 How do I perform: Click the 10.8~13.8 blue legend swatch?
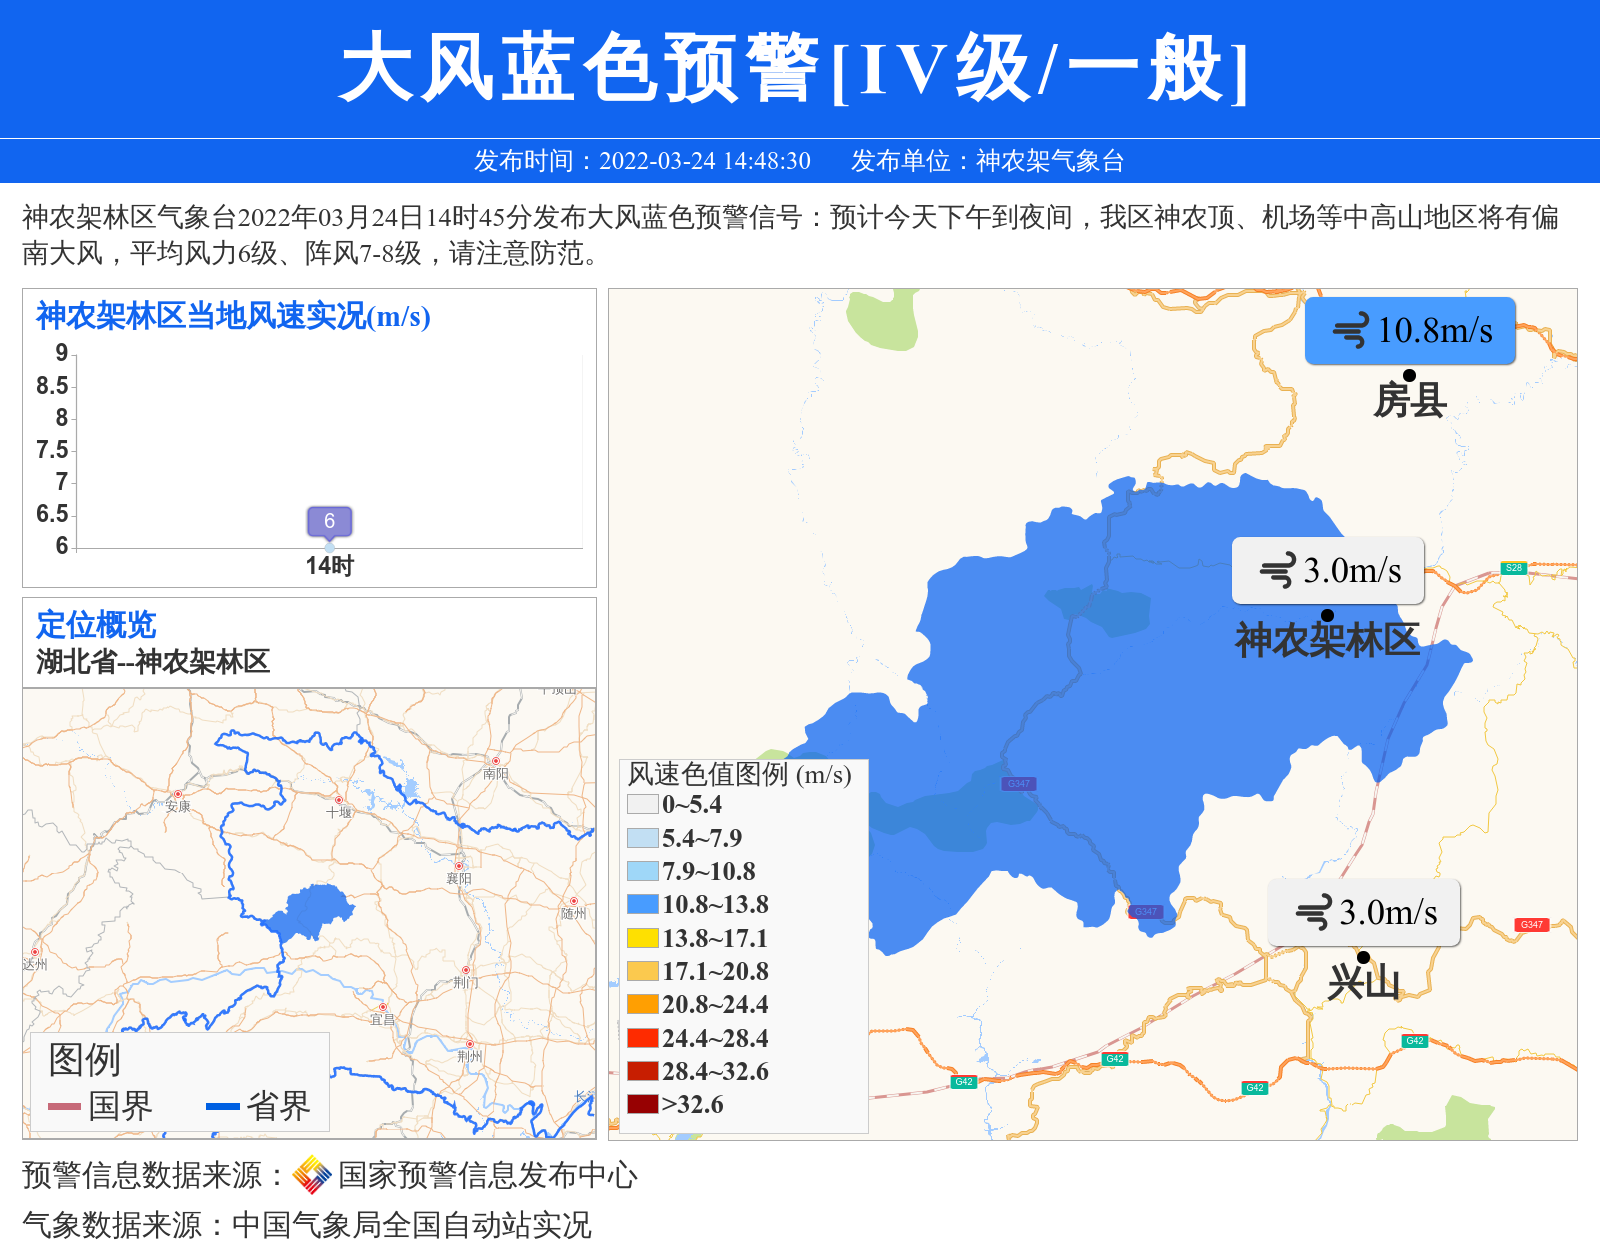point(642,904)
